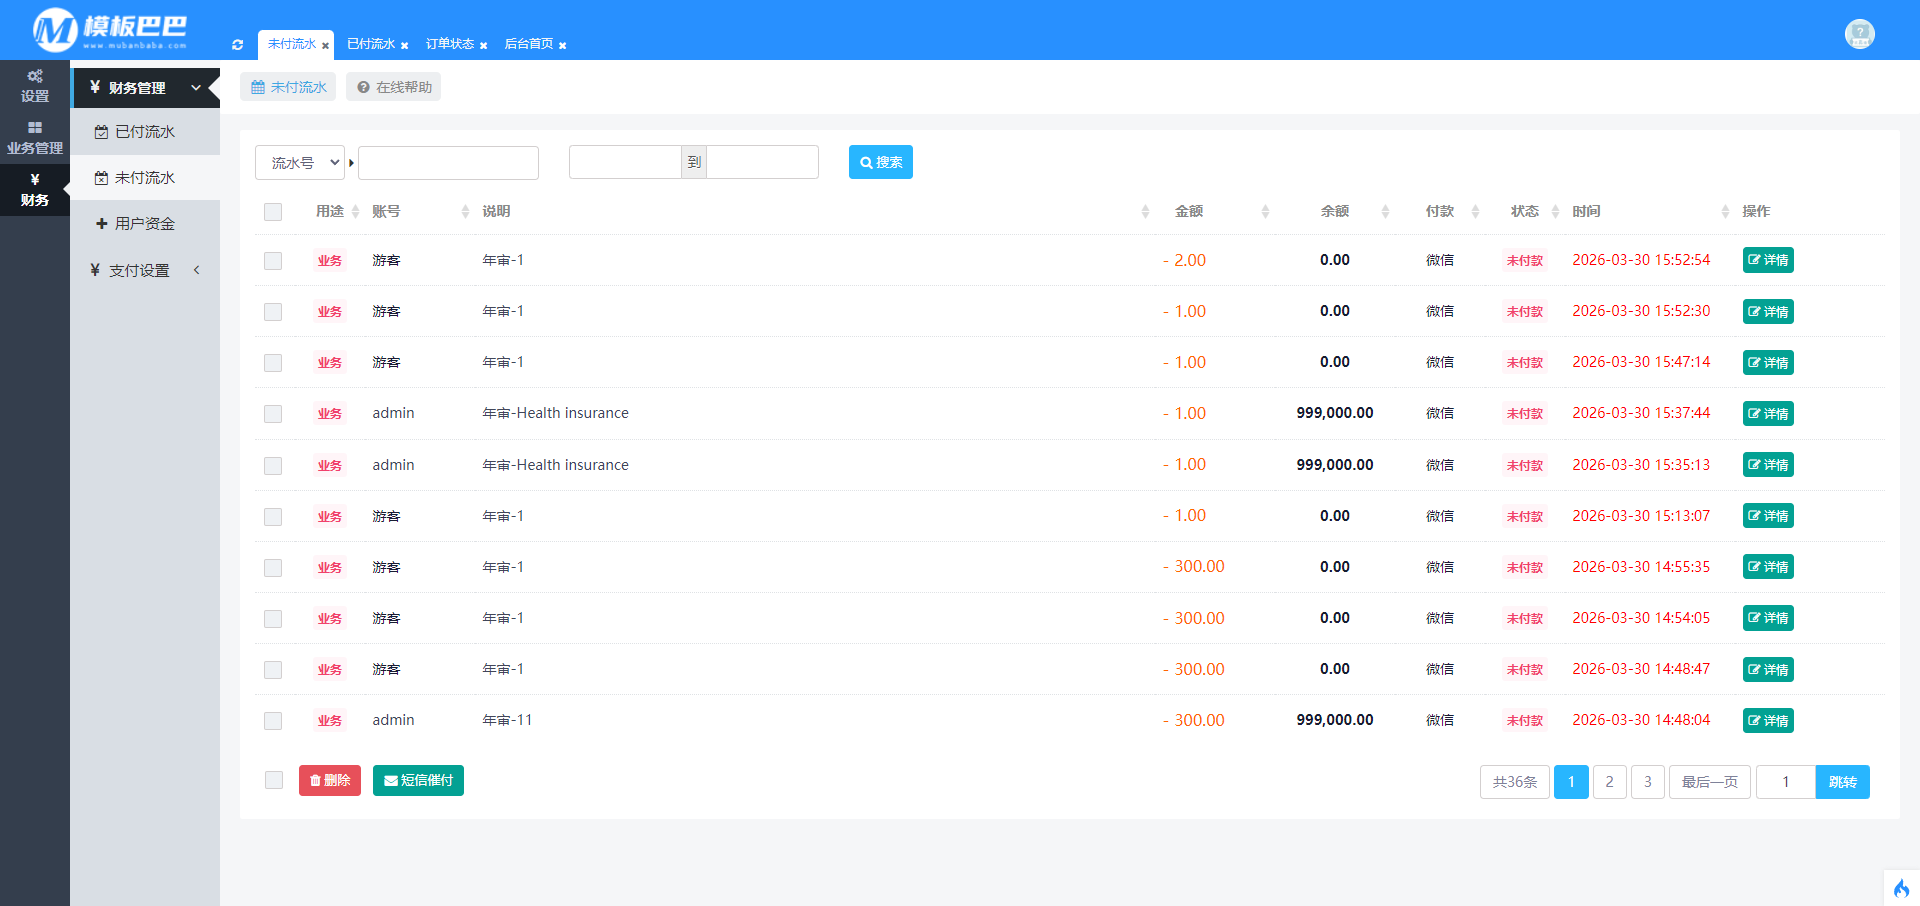Screen dimensions: 1920x906
Task: Sort by 金额 column arrows
Action: 1265,212
